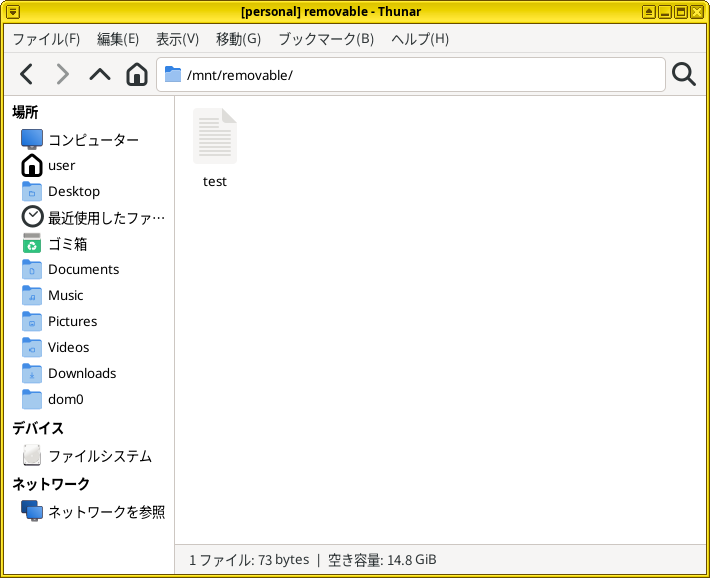710x578 pixels.
Task: Minimize the Thunar window
Action: 665,12
